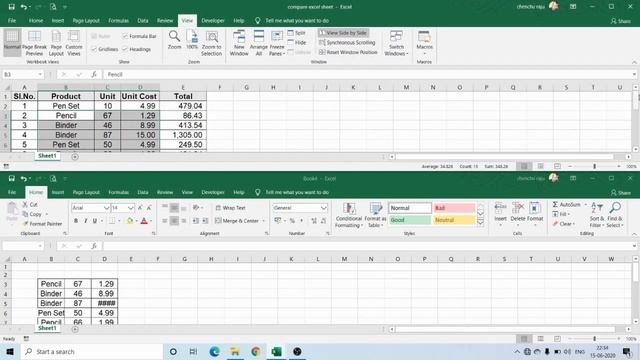Expand cell styles gallery
This screenshot has width=640, height=360.
[480, 223]
